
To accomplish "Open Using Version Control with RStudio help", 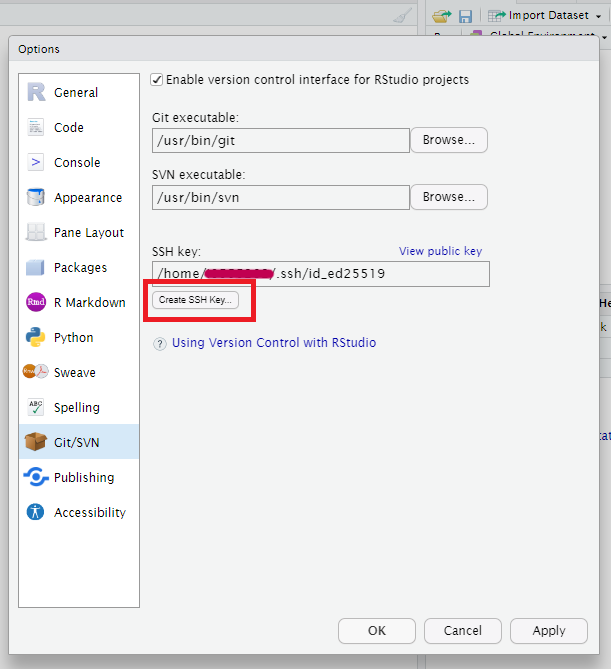I will point(273,343).
